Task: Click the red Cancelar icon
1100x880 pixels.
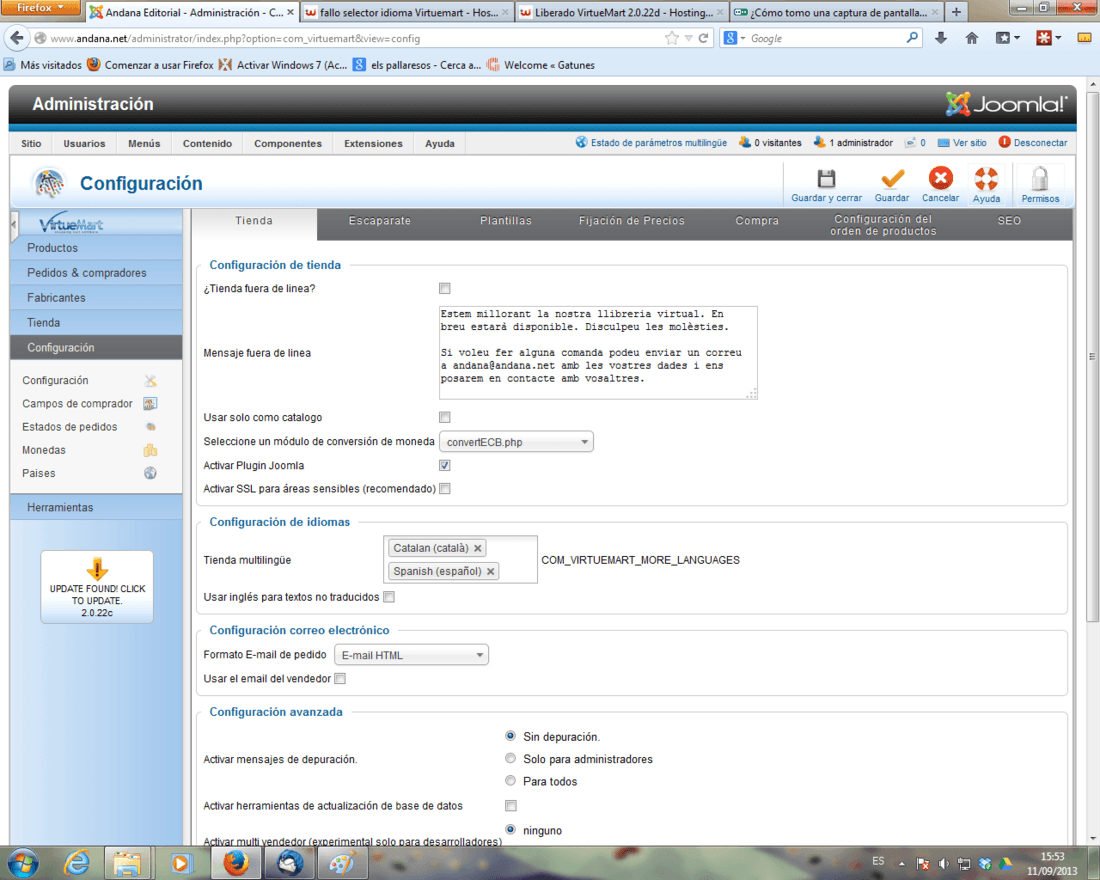Action: 940,178
